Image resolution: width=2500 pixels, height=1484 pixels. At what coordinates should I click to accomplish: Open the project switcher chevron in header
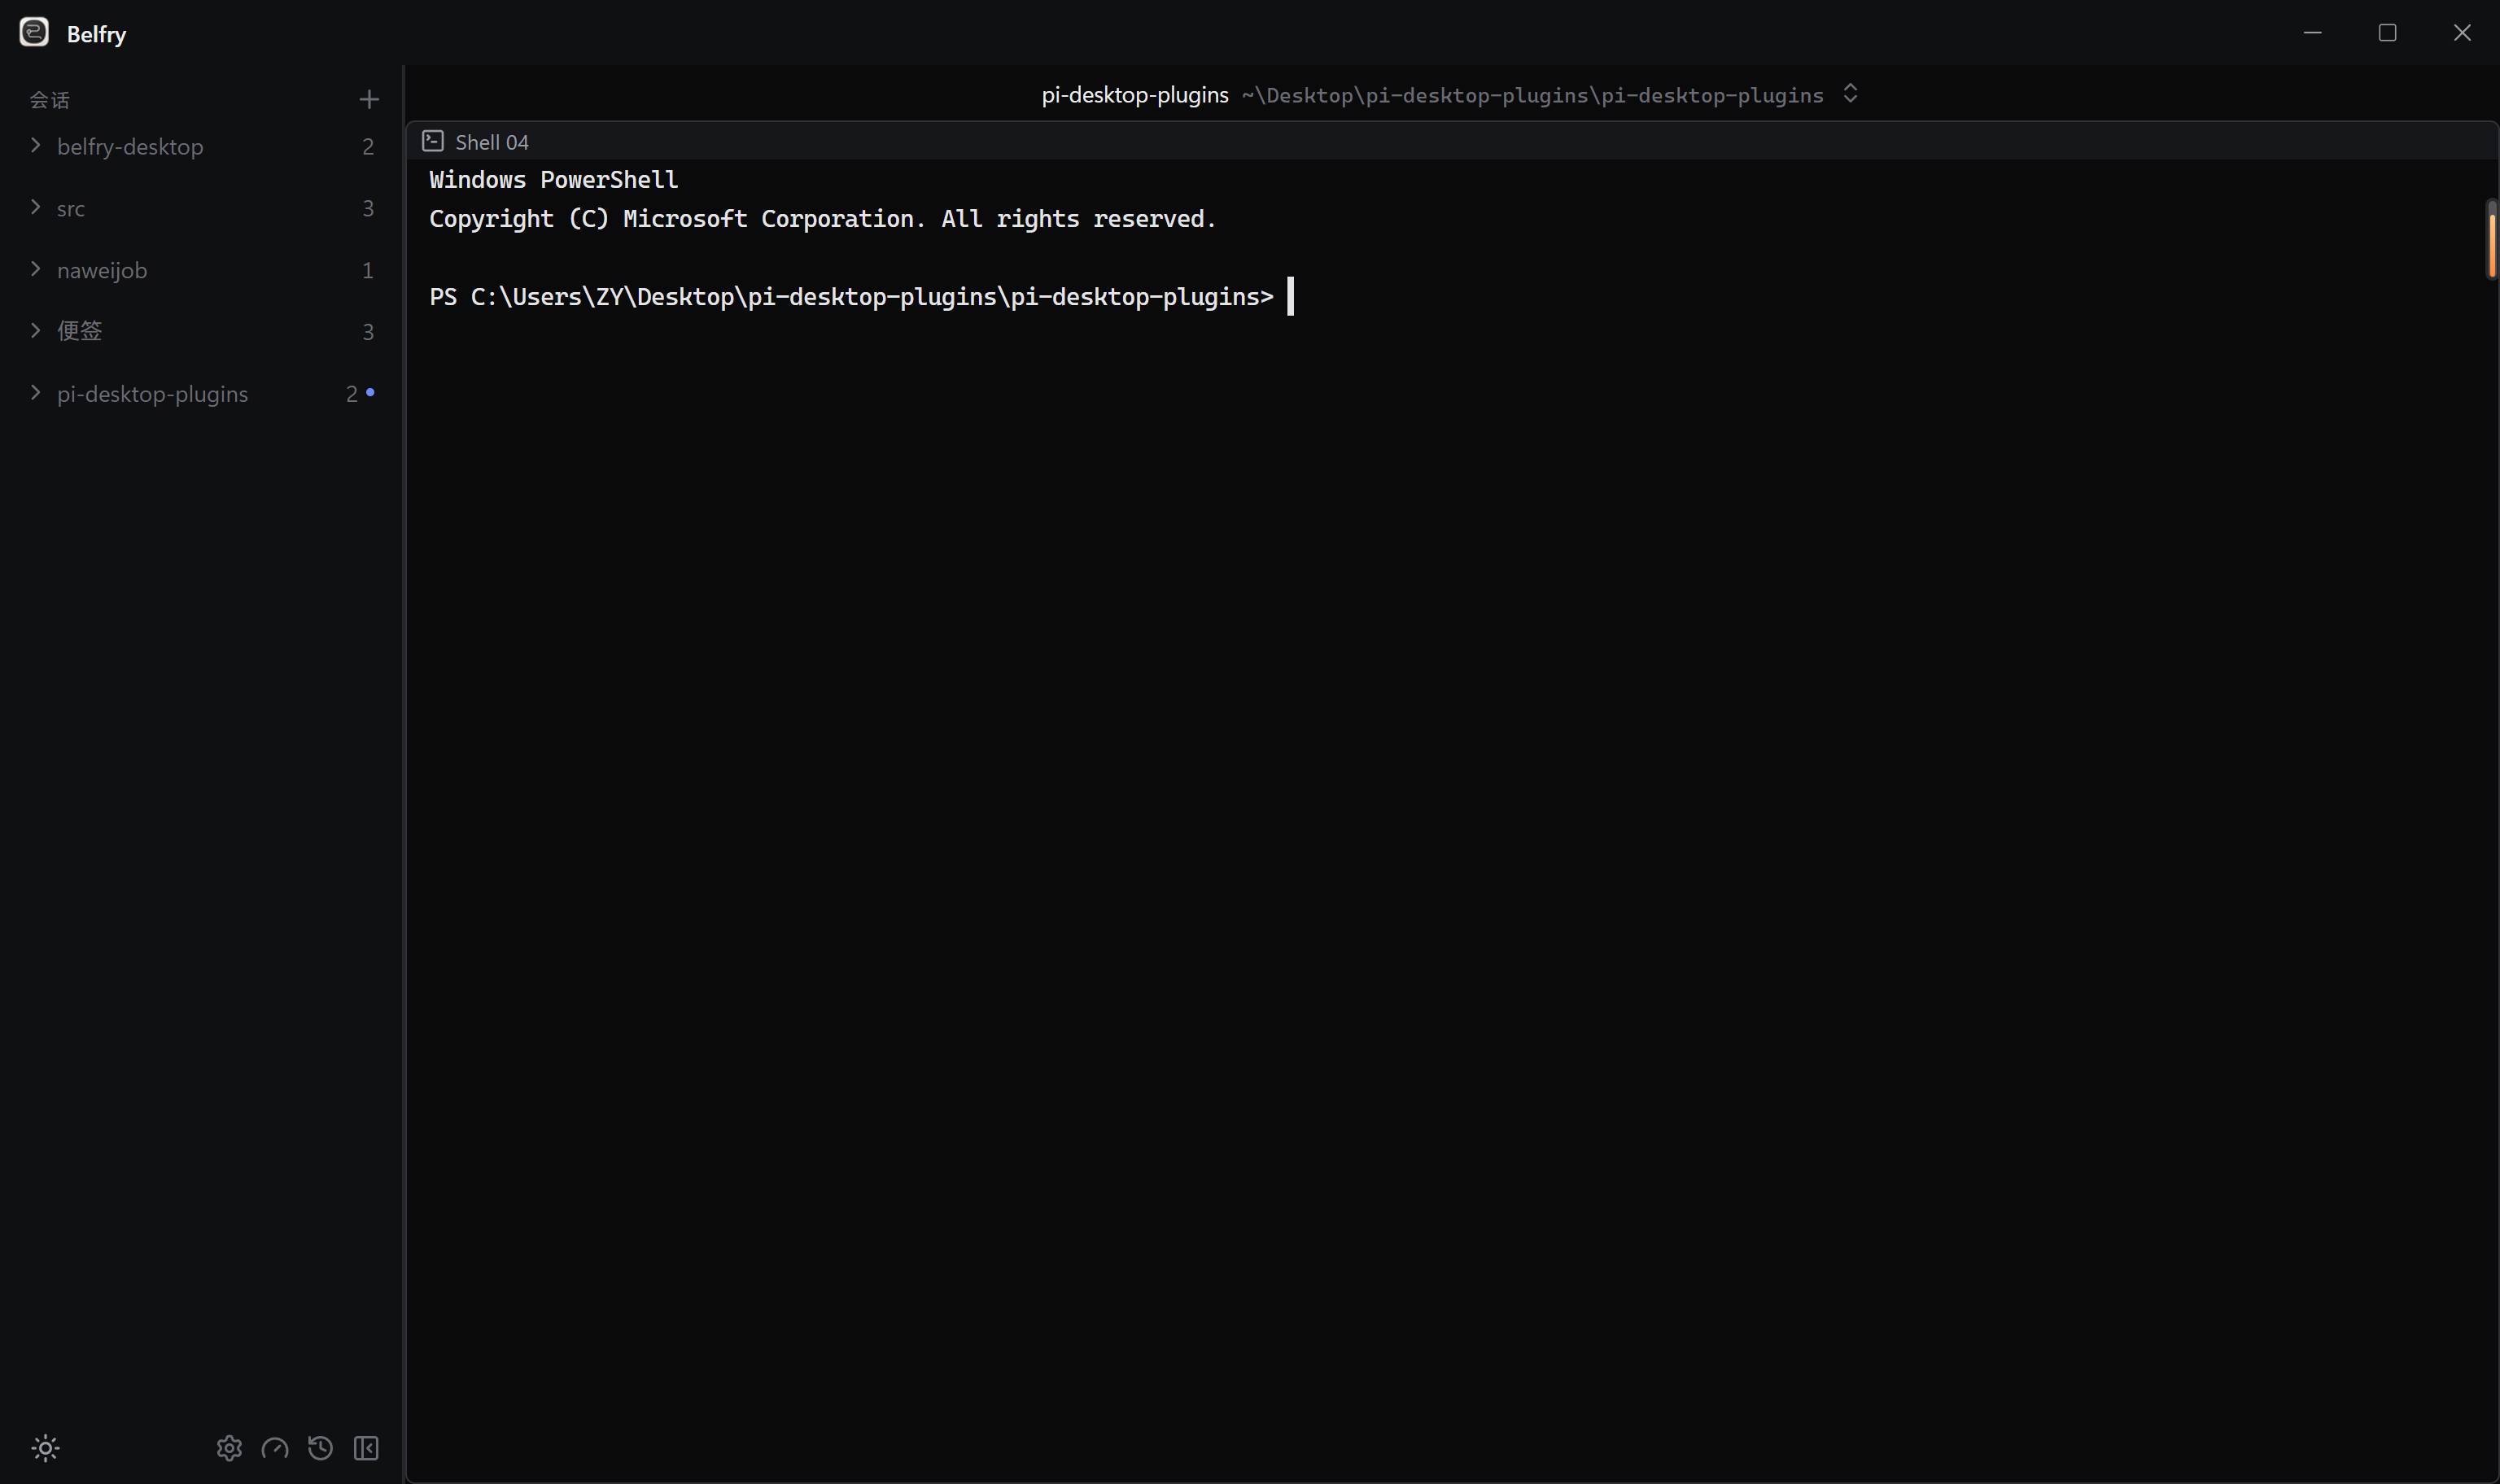pos(1850,94)
